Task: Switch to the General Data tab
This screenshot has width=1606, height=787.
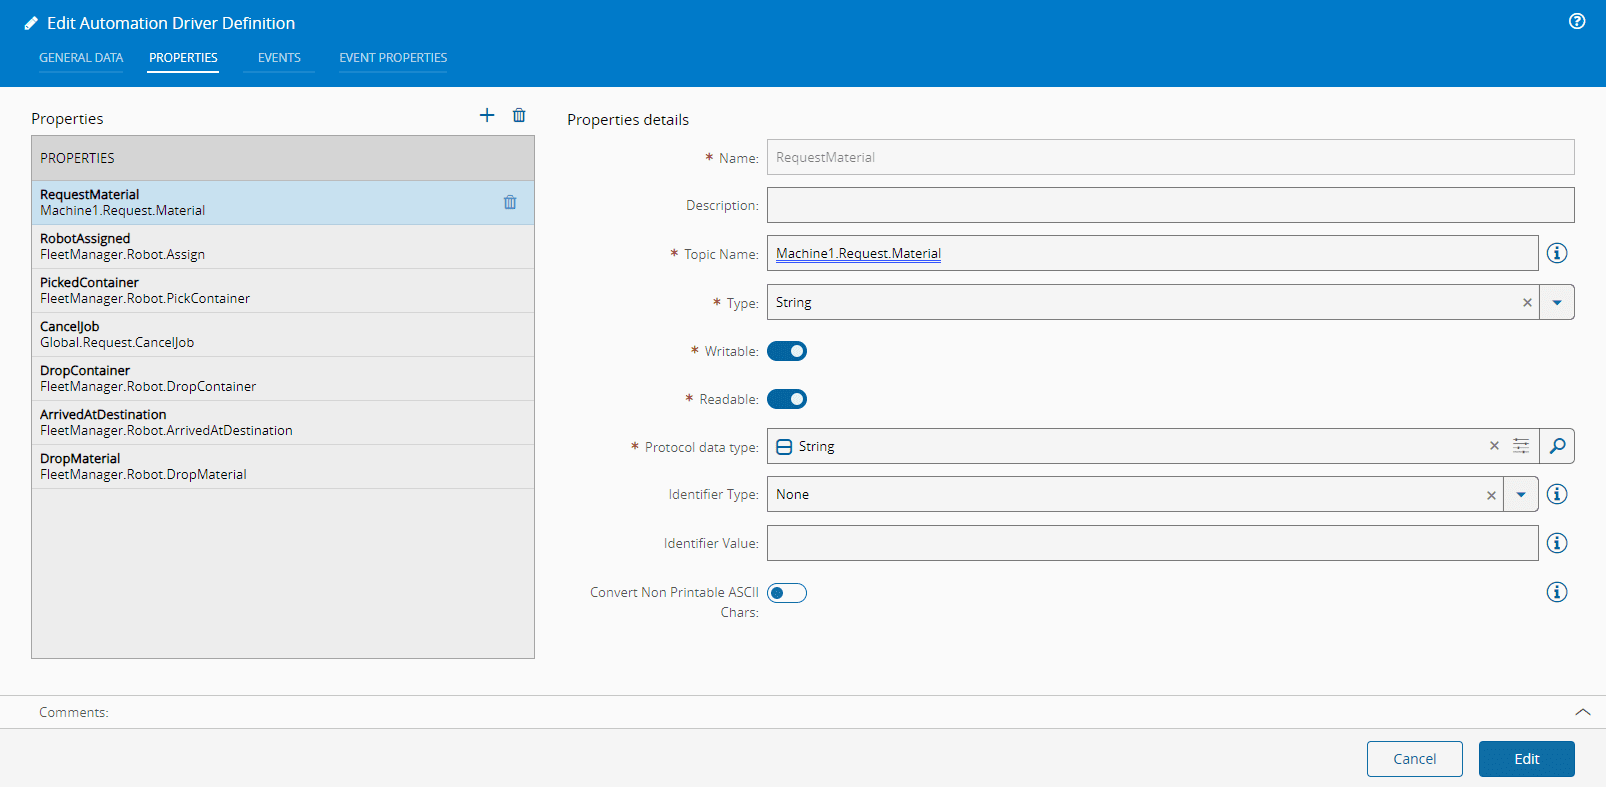Action: [81, 58]
